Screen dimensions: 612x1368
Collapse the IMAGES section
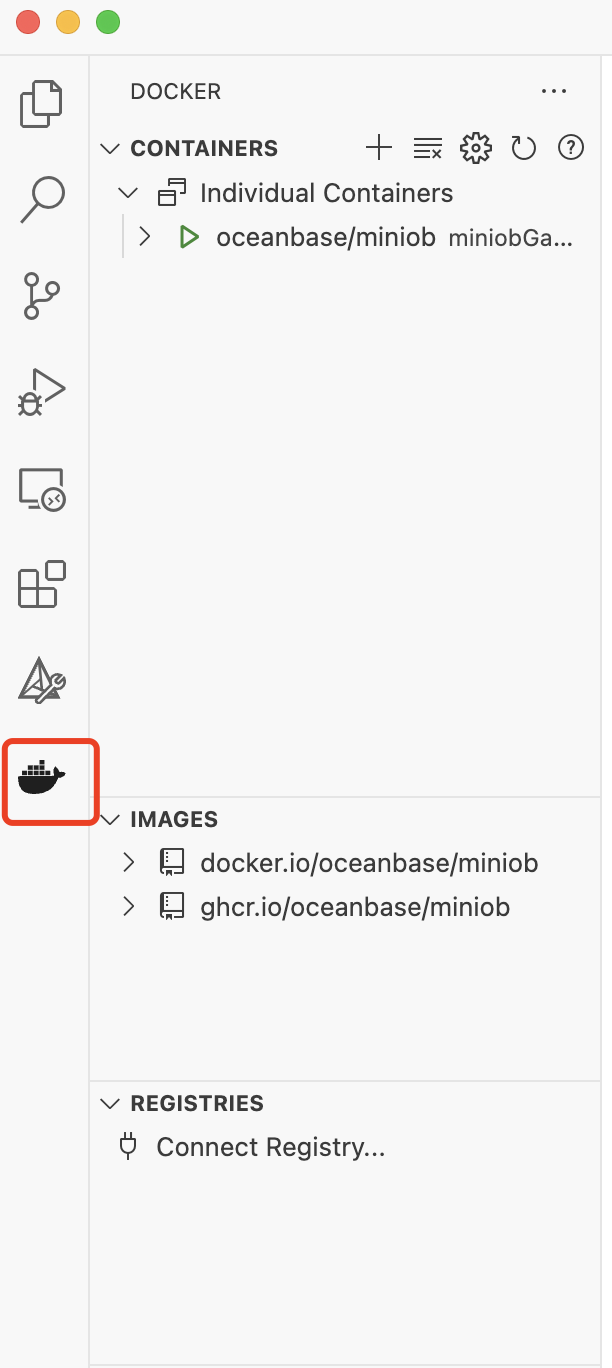109,819
